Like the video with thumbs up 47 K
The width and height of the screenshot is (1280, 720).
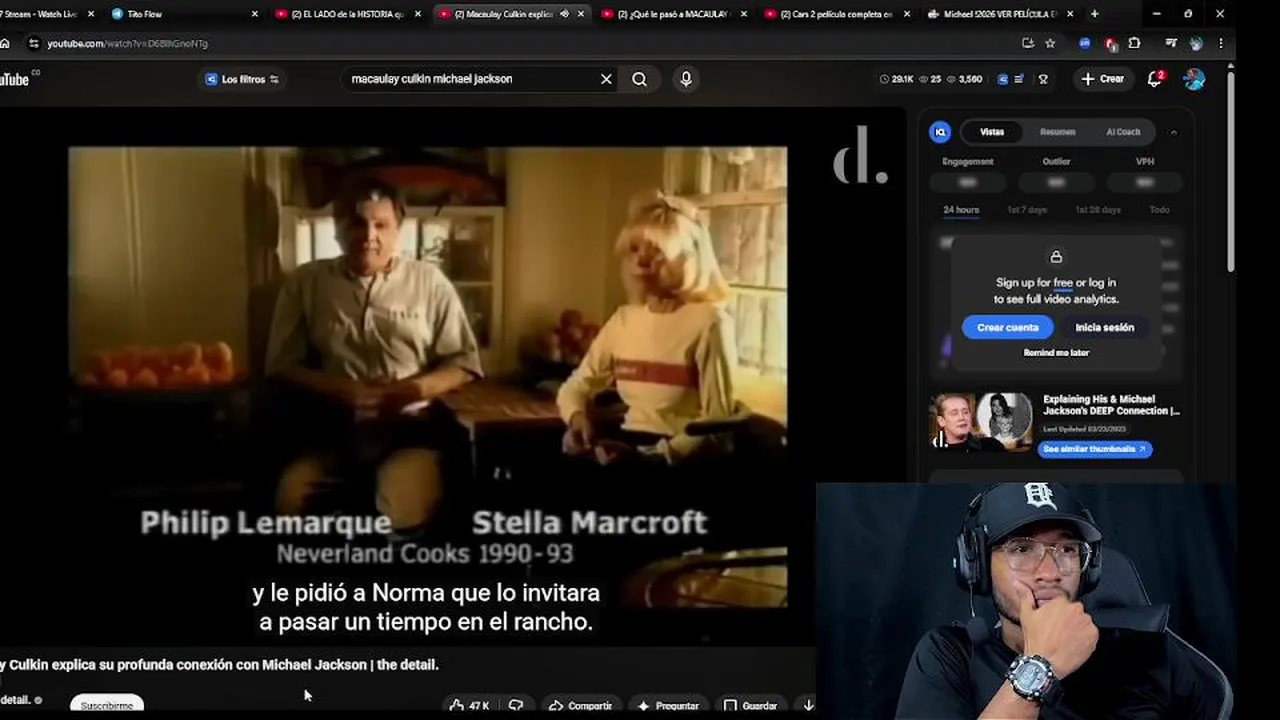pyautogui.click(x=469, y=706)
